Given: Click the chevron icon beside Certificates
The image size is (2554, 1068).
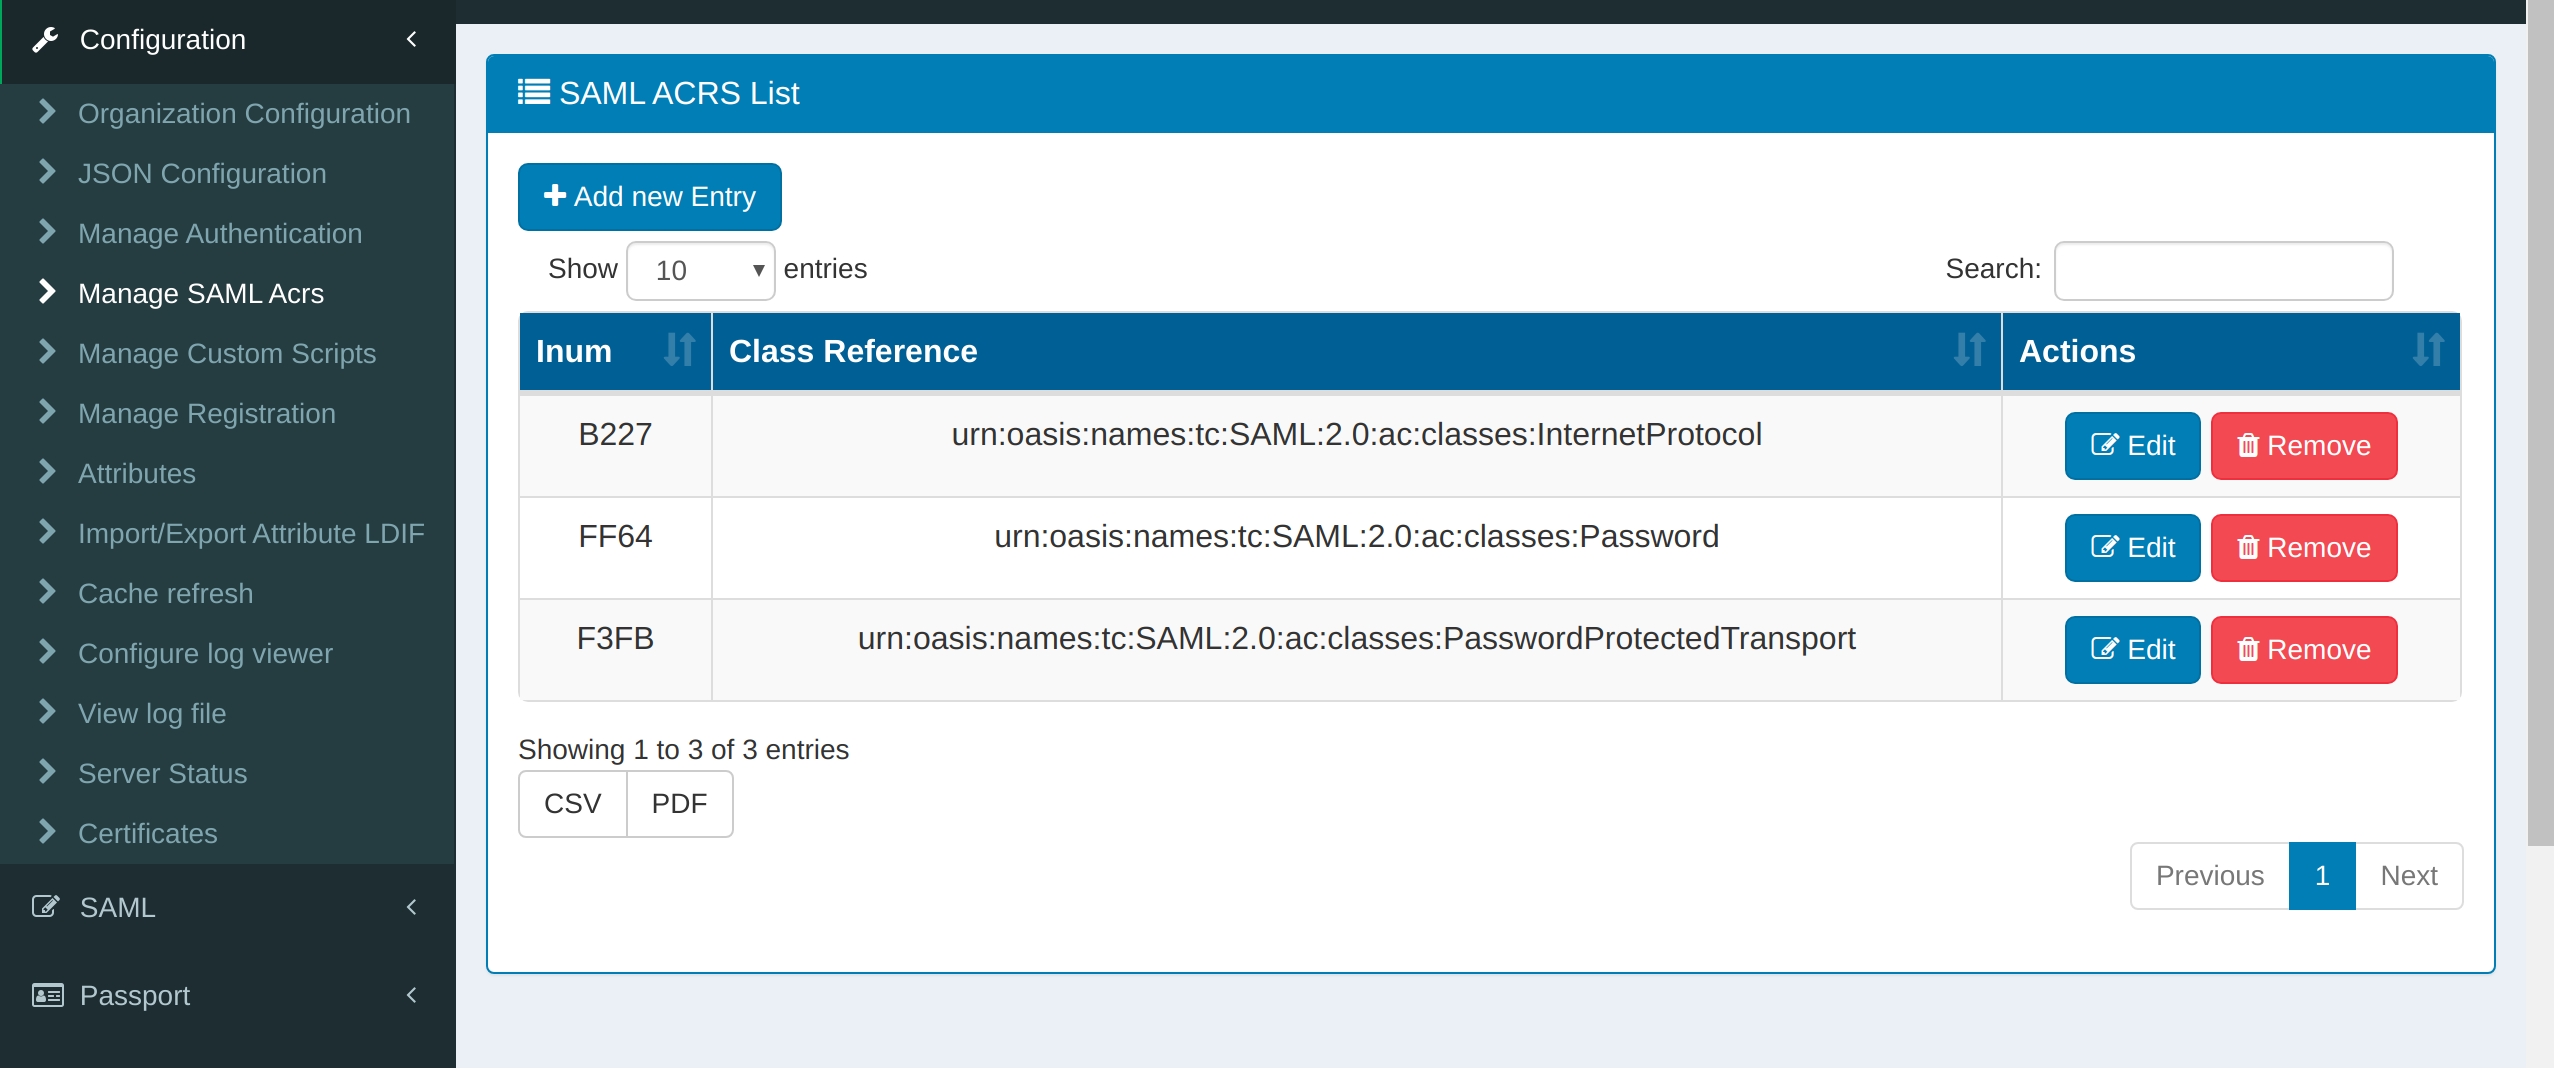Looking at the screenshot, I should point(47,831).
